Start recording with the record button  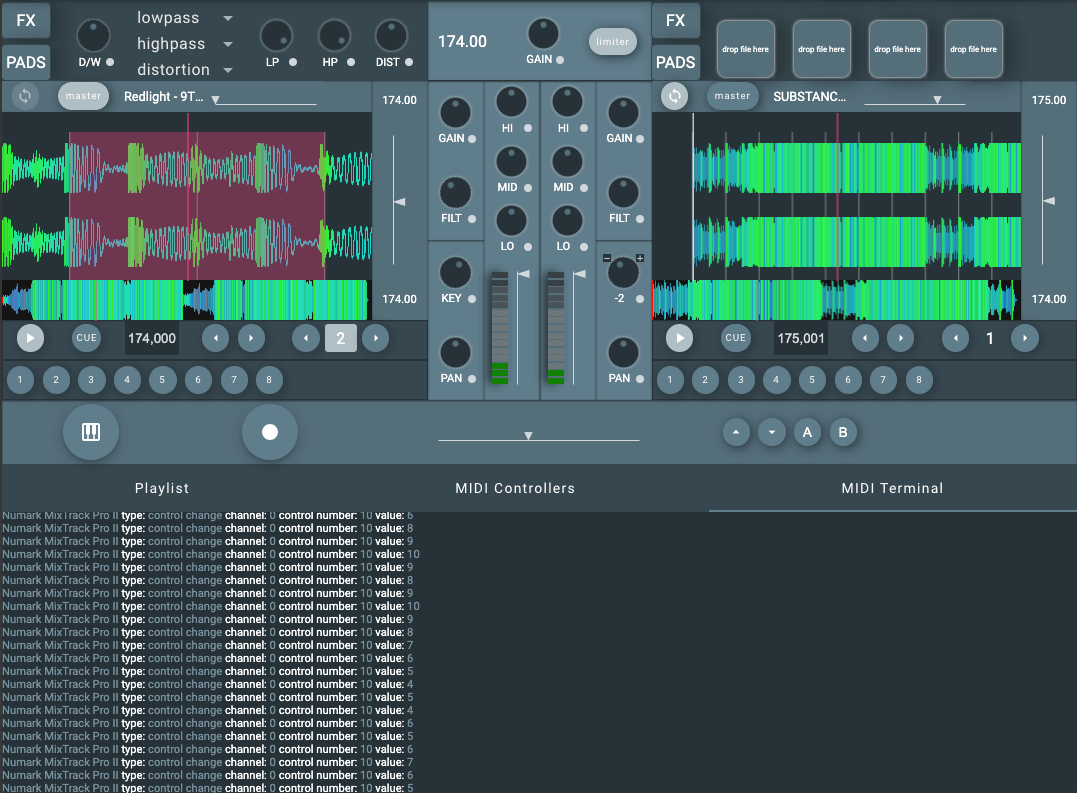(270, 432)
